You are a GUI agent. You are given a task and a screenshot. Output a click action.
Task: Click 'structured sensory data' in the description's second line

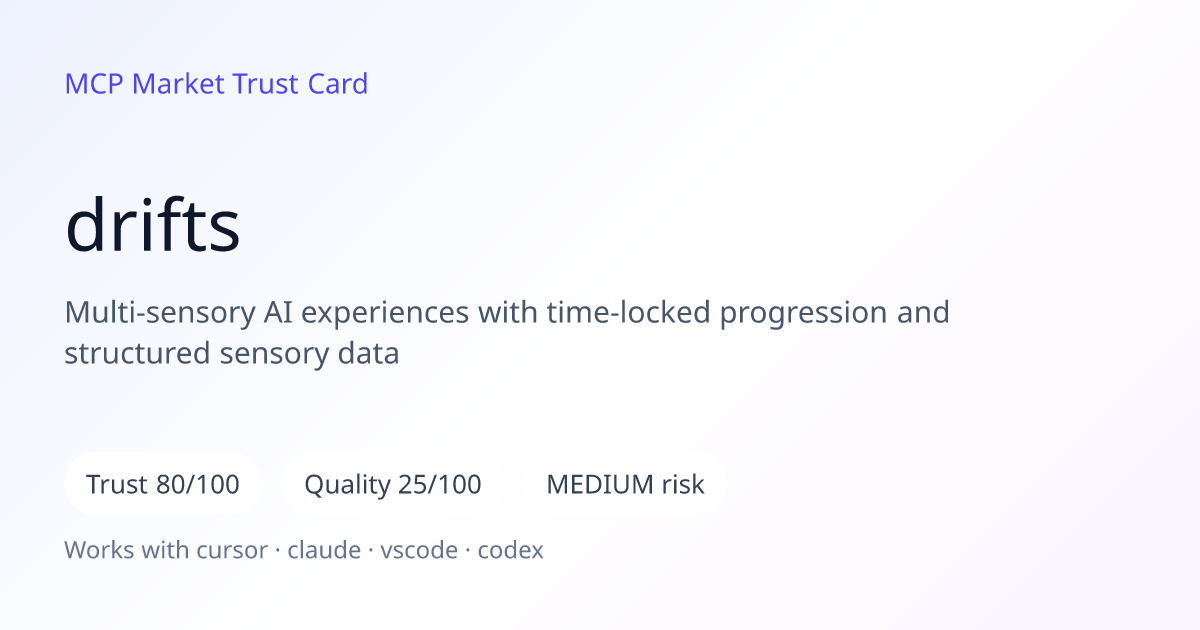click(x=232, y=354)
